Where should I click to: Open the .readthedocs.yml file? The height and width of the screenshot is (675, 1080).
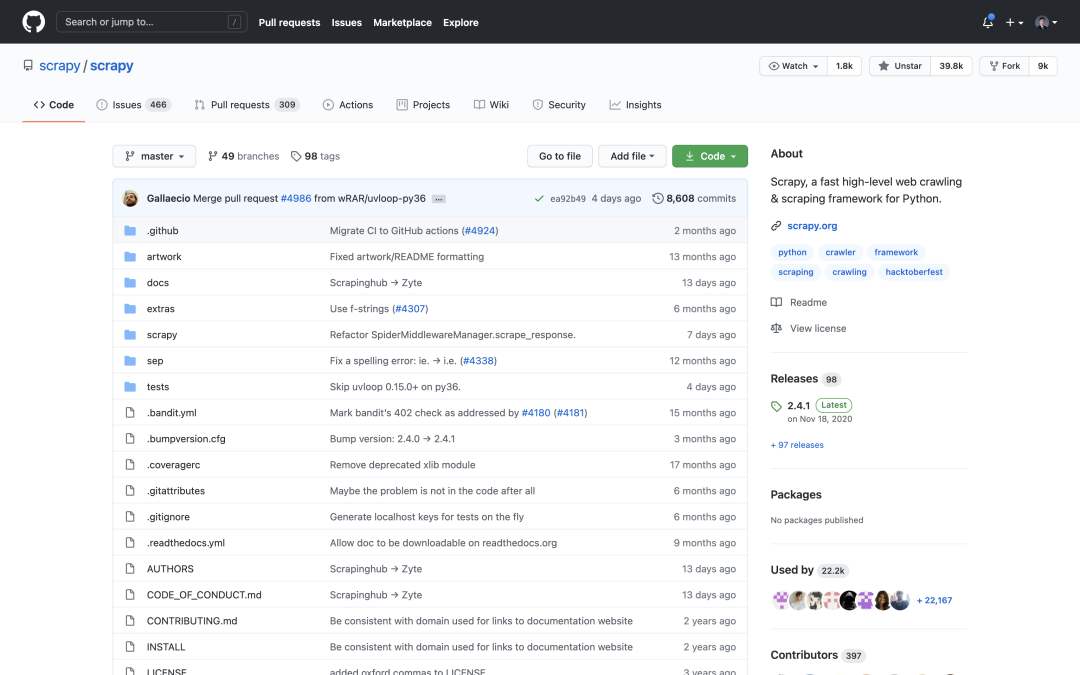pyautogui.click(x=186, y=543)
